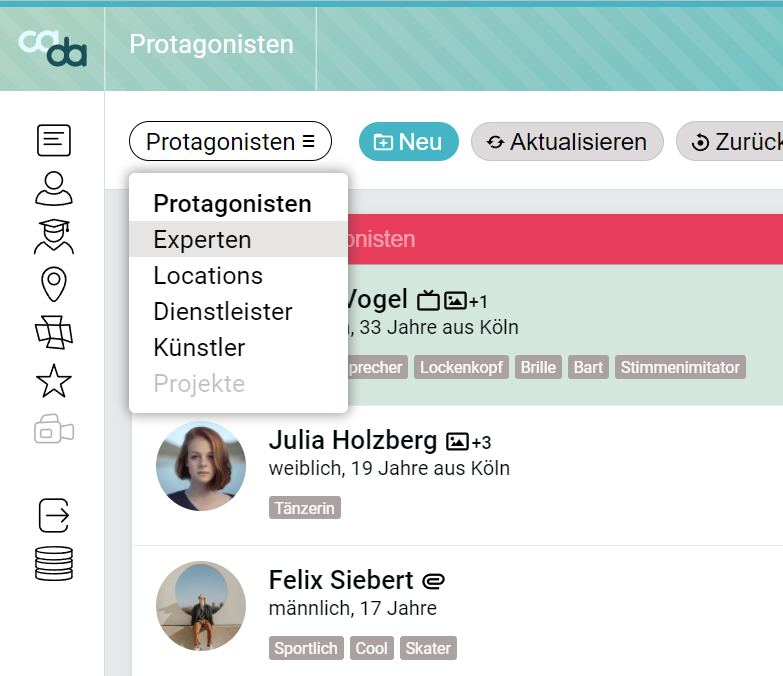
Task: Open the graduate expert sidebar icon
Action: click(53, 237)
